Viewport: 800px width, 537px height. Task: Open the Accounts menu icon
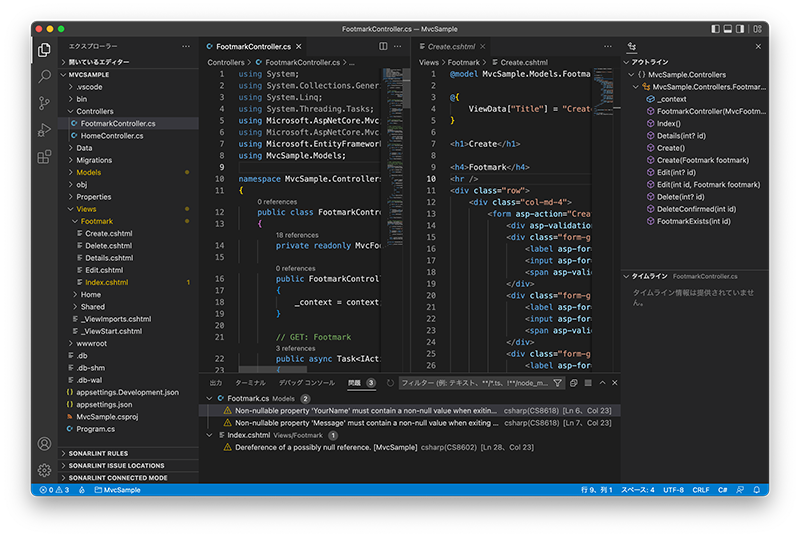pos(44,444)
